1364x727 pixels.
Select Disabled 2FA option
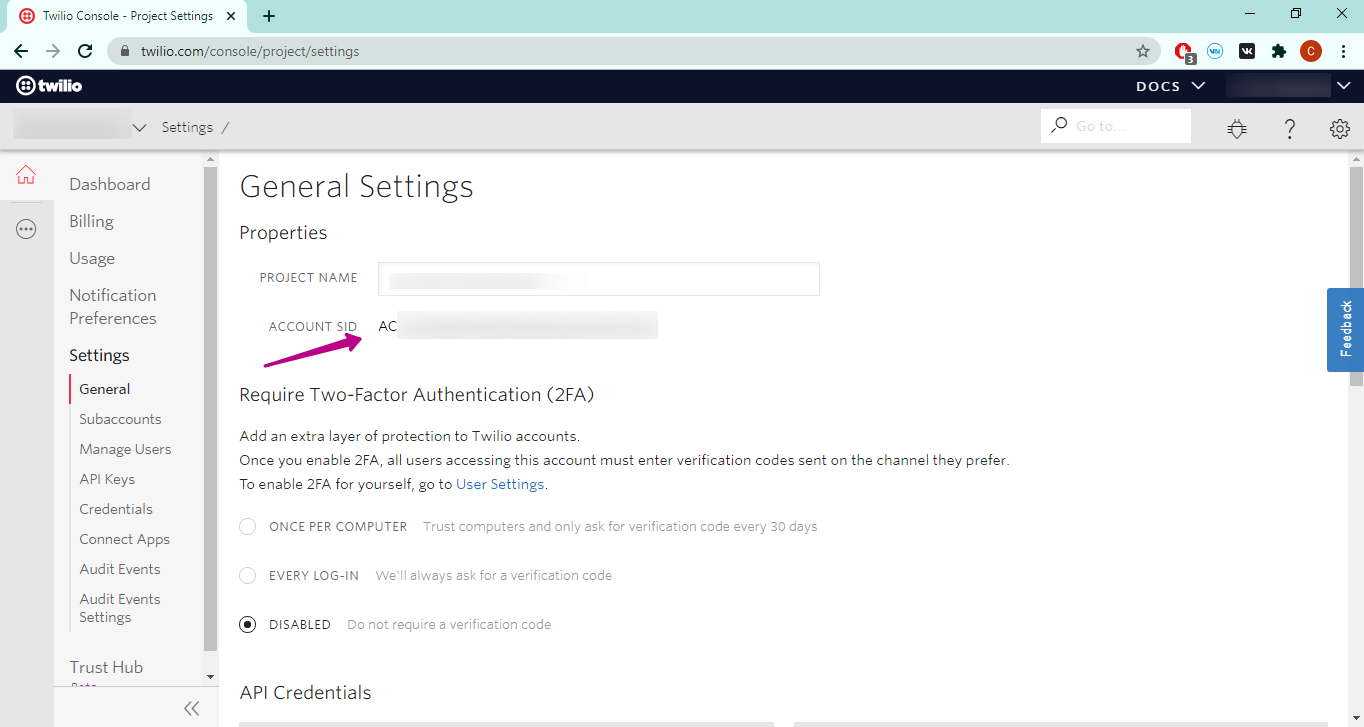tap(248, 624)
